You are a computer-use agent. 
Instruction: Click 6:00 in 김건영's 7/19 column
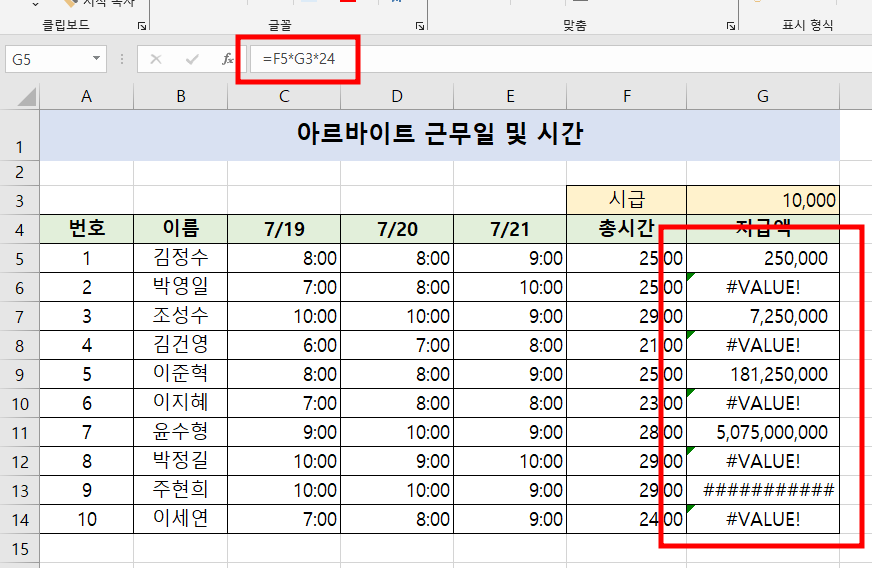pos(284,345)
